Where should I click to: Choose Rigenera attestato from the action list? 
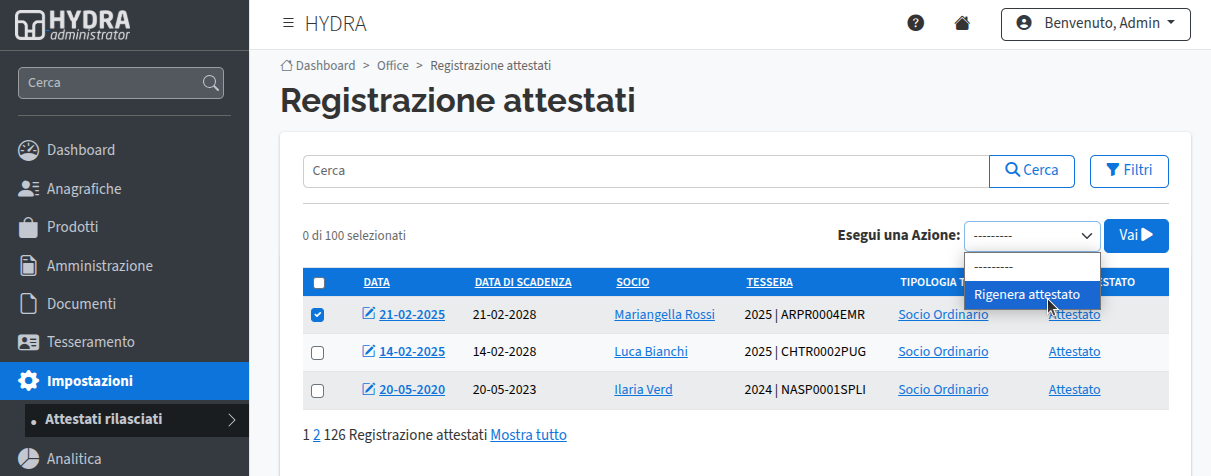[x=1032, y=295]
